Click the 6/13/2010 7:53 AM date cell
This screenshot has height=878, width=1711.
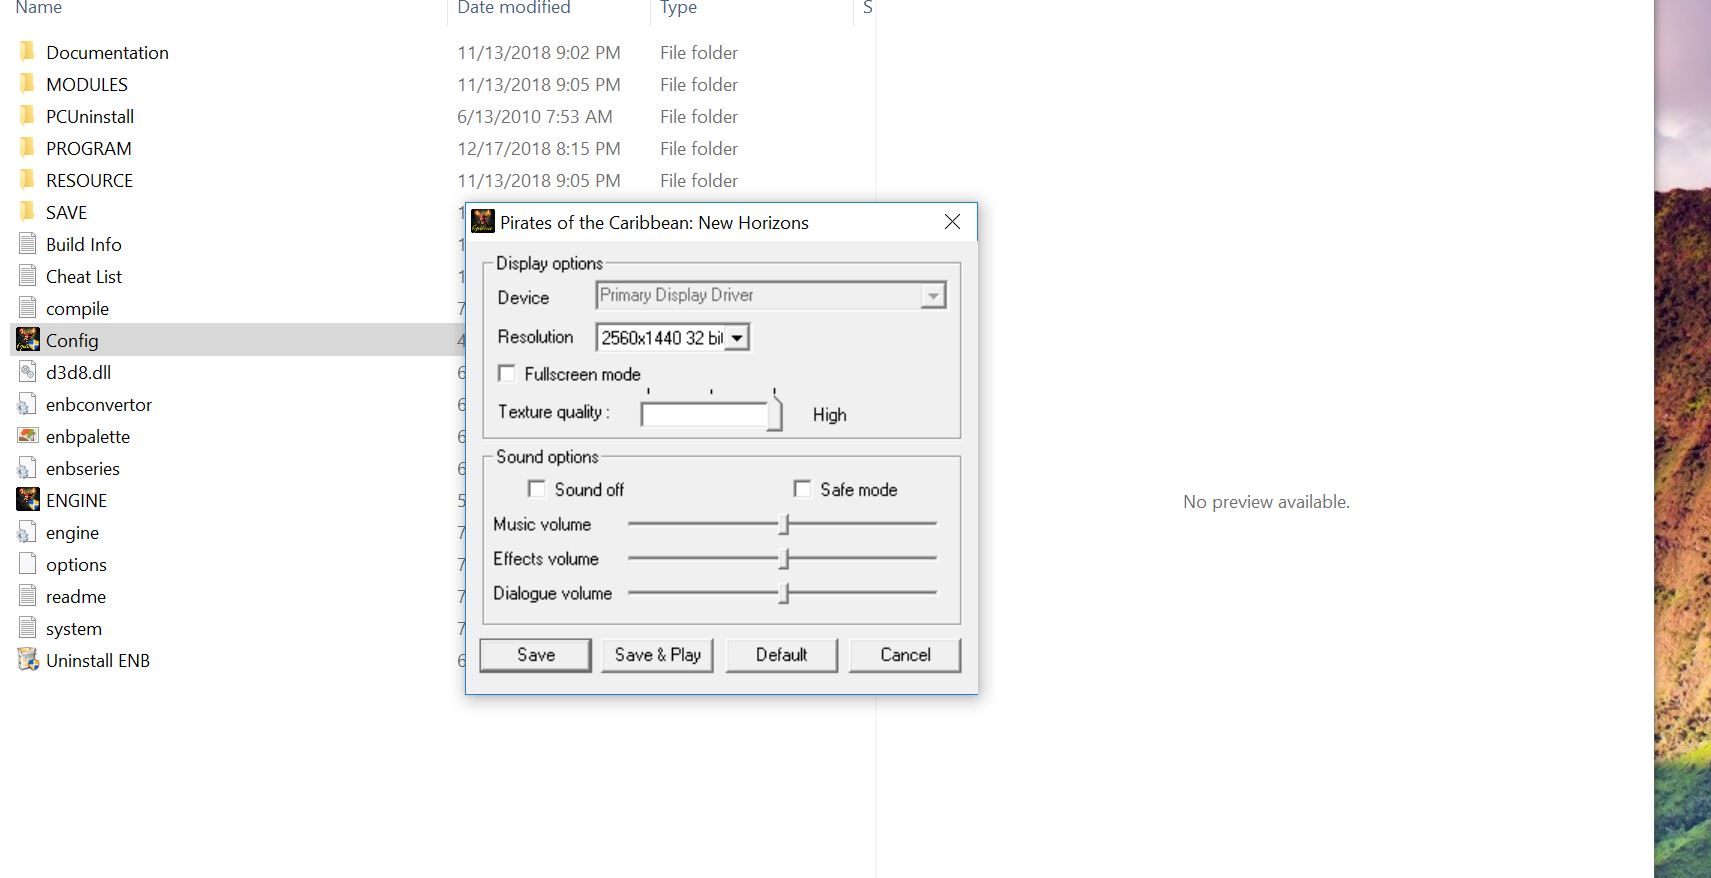point(535,116)
